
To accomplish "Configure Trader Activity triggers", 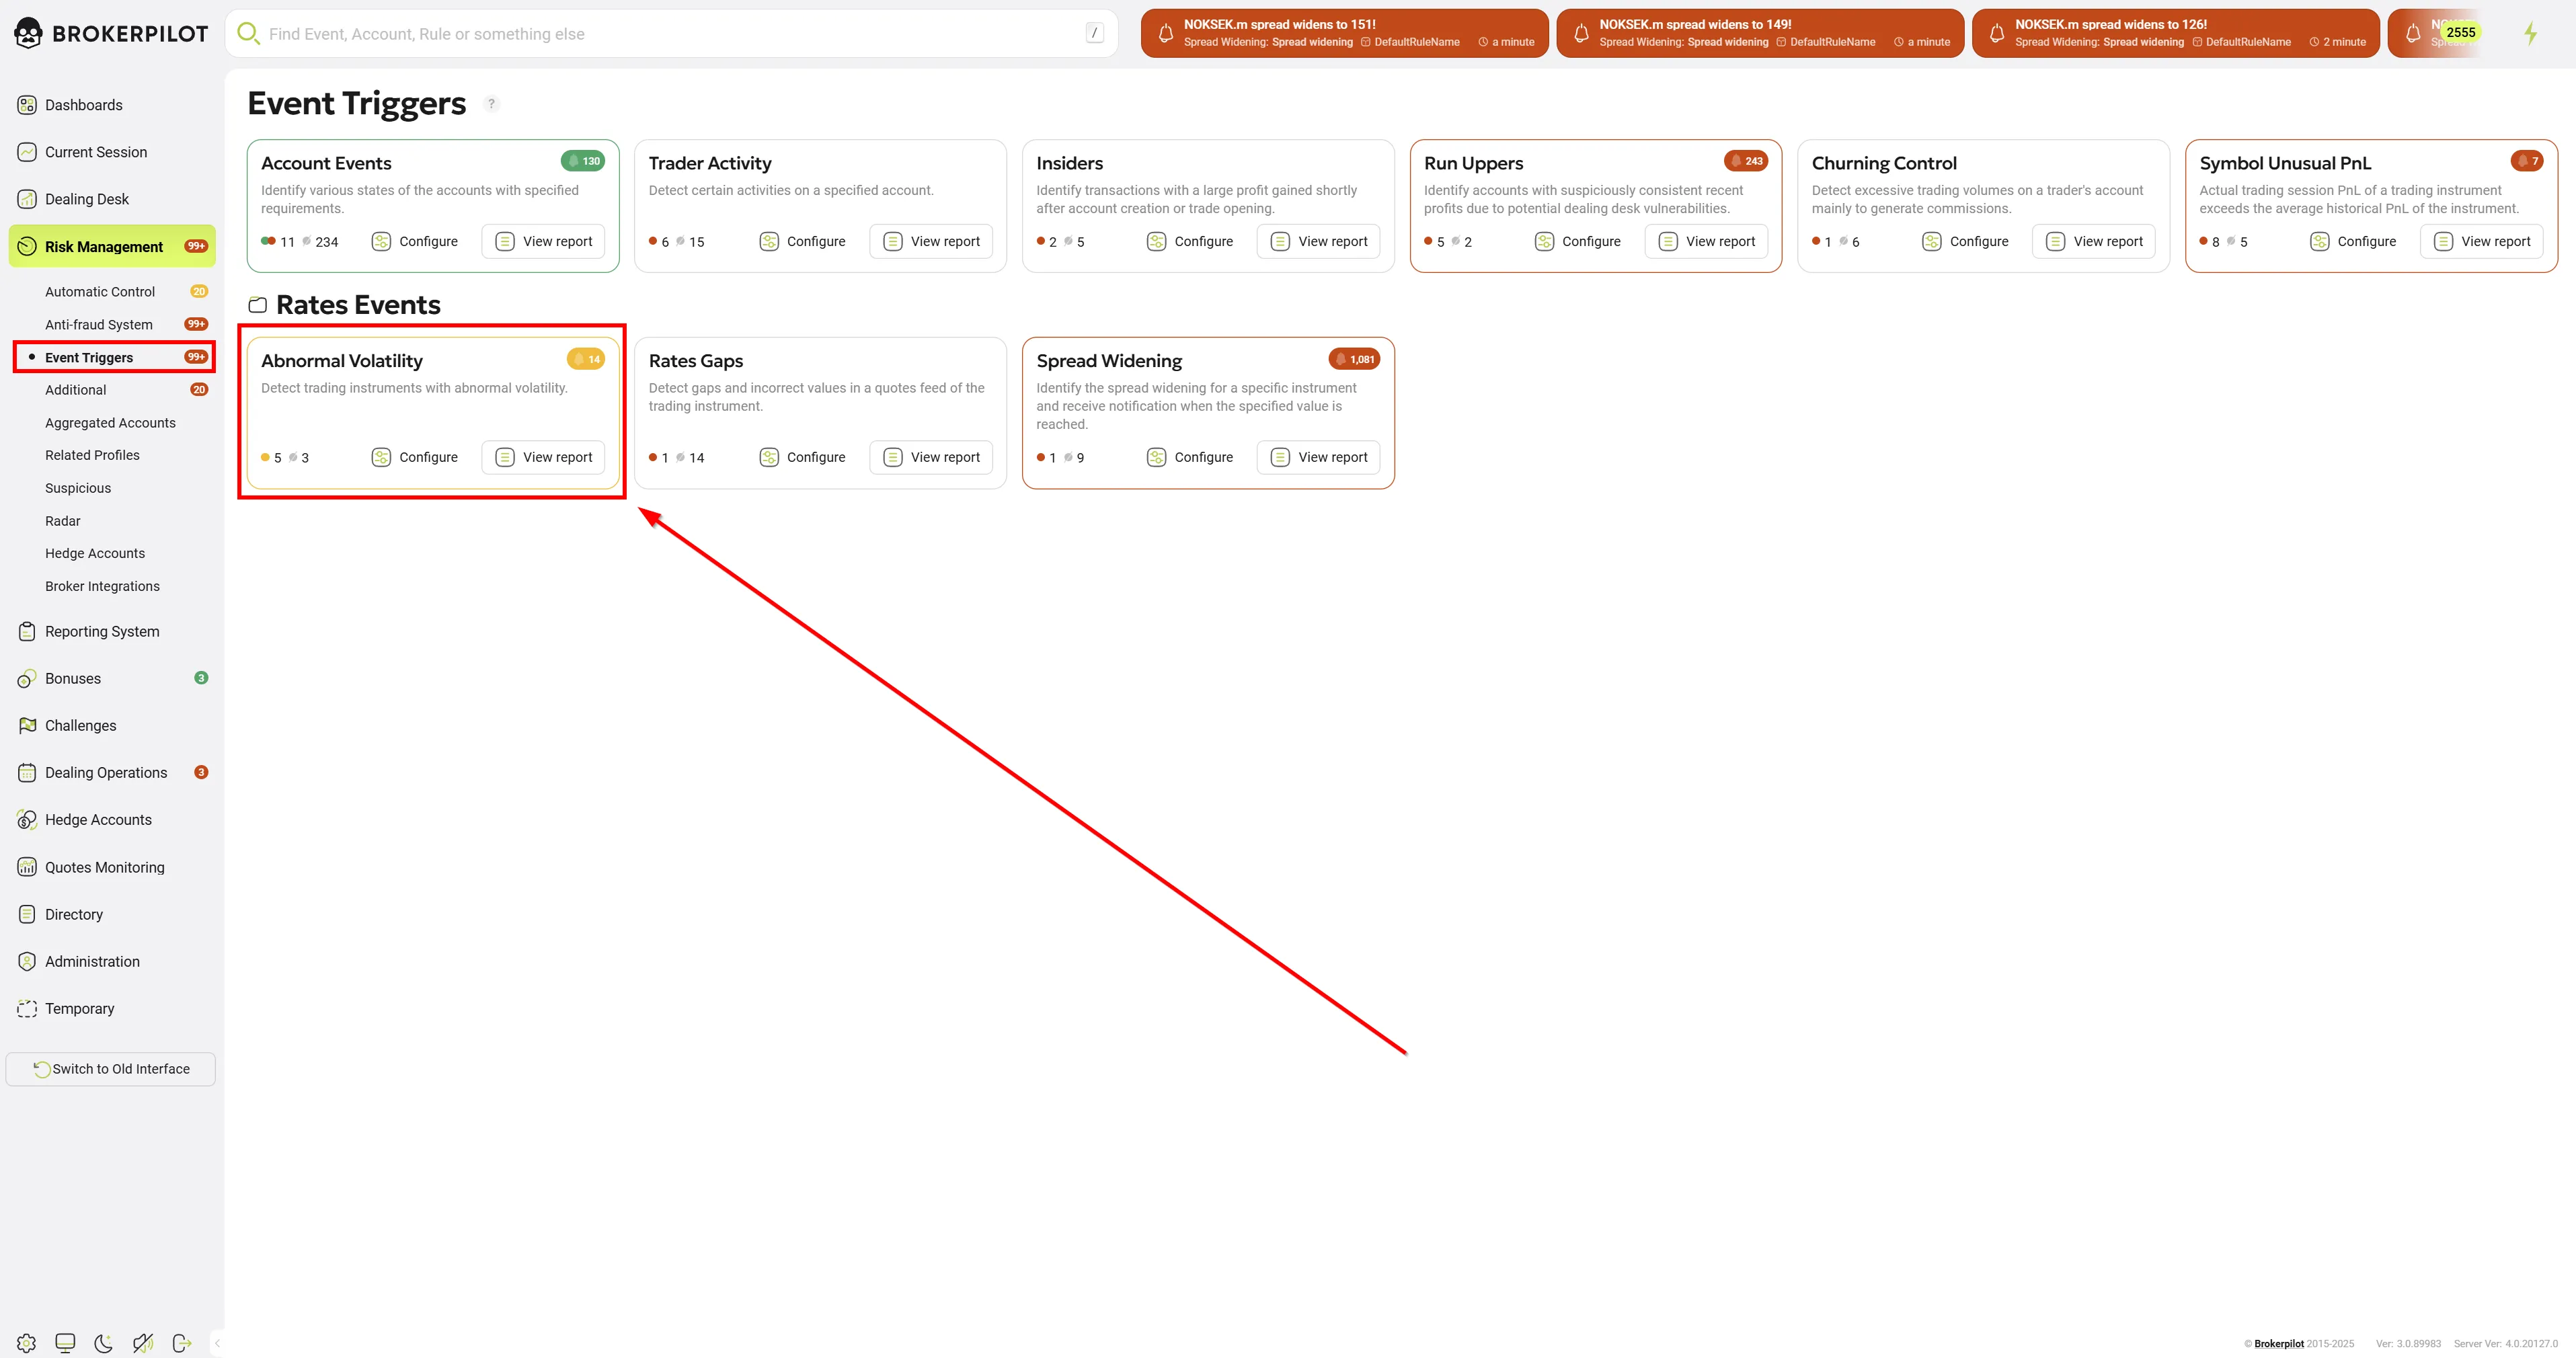I will (803, 241).
